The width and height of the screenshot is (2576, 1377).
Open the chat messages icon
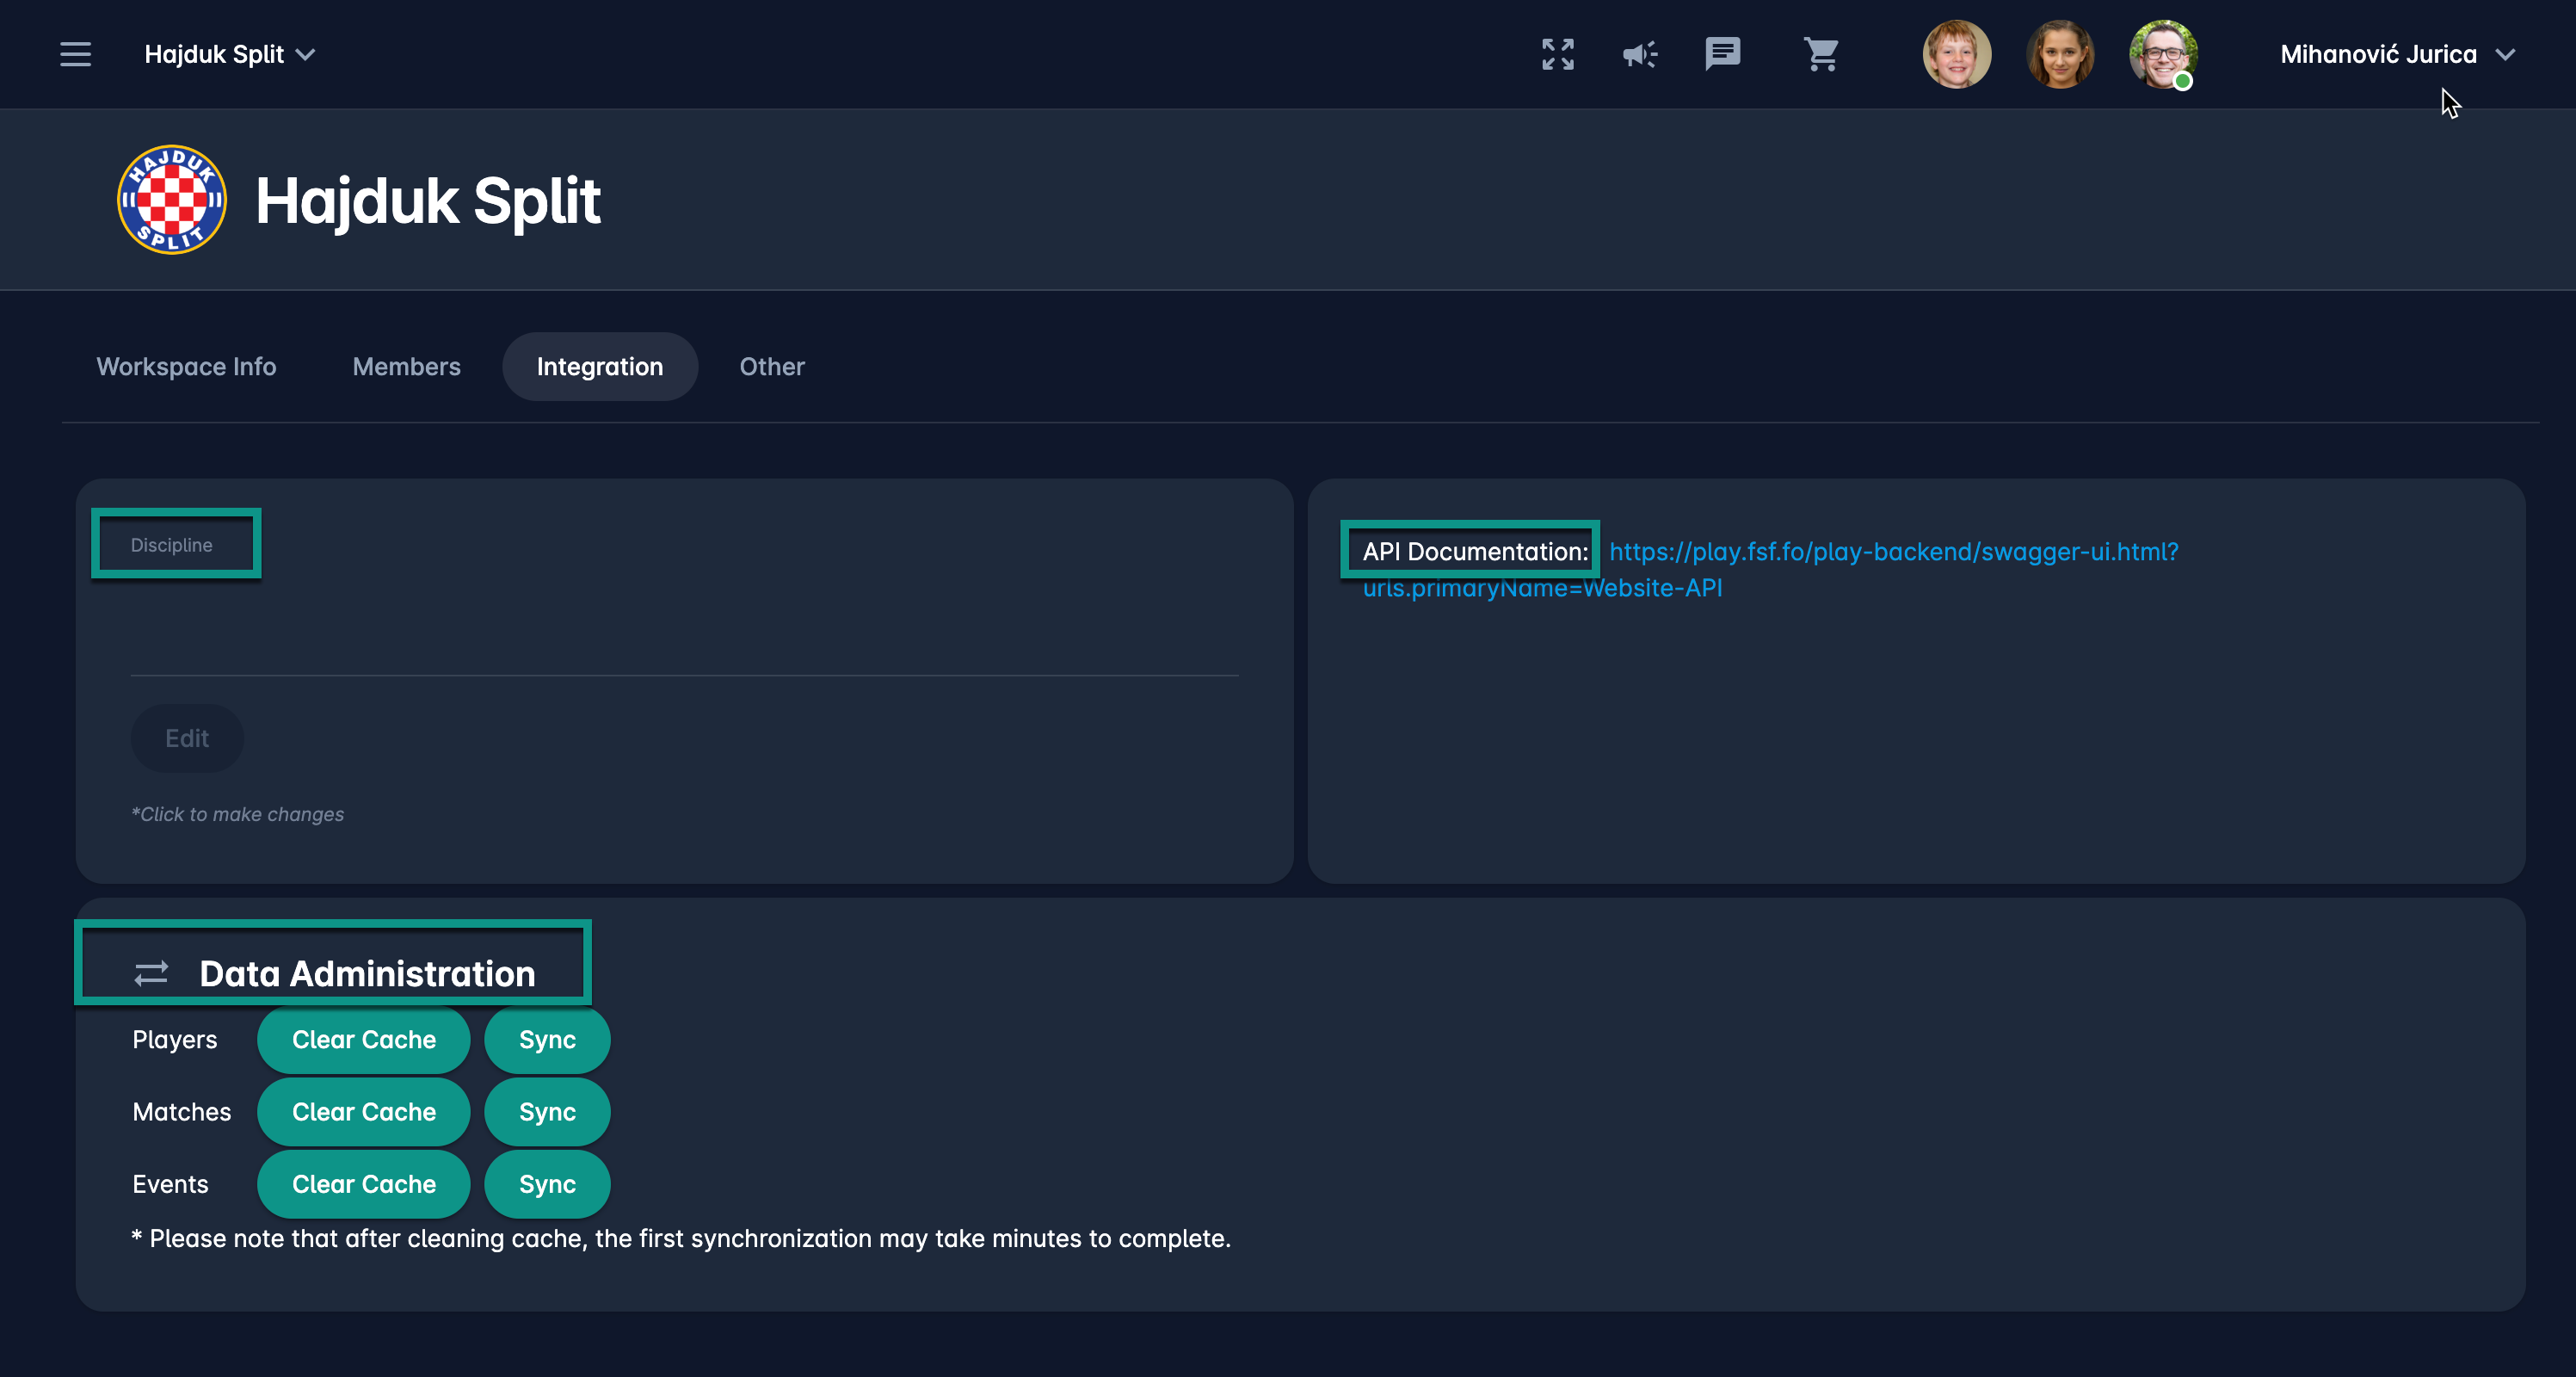click(1722, 54)
